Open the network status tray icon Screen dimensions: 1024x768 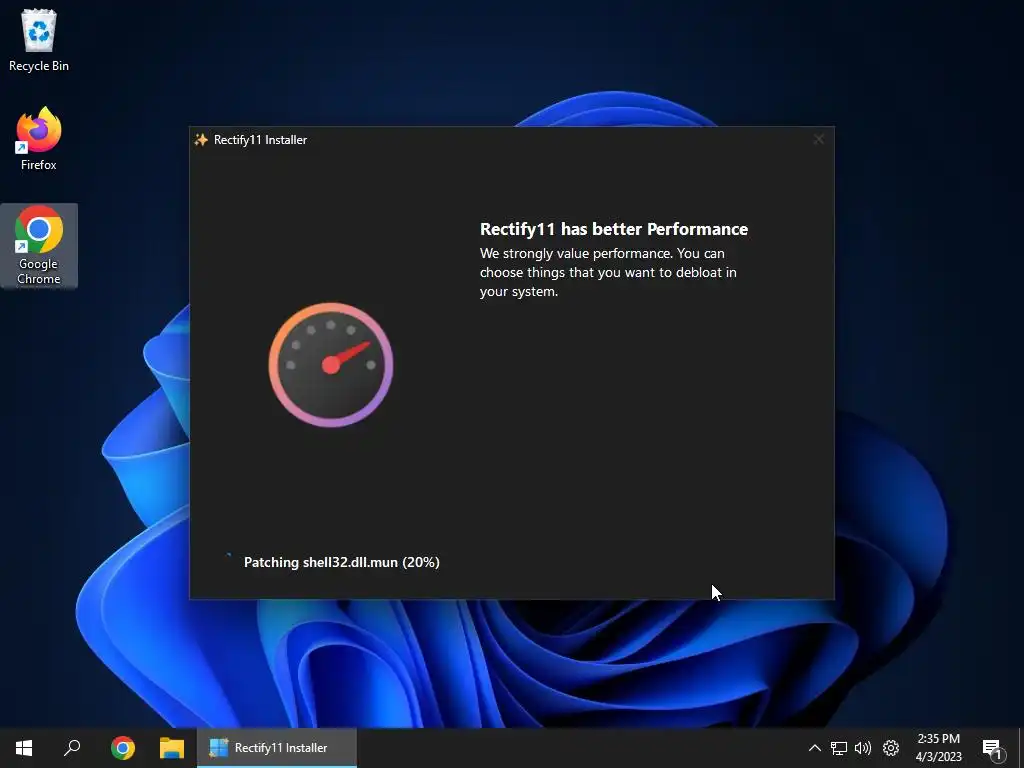pos(839,748)
